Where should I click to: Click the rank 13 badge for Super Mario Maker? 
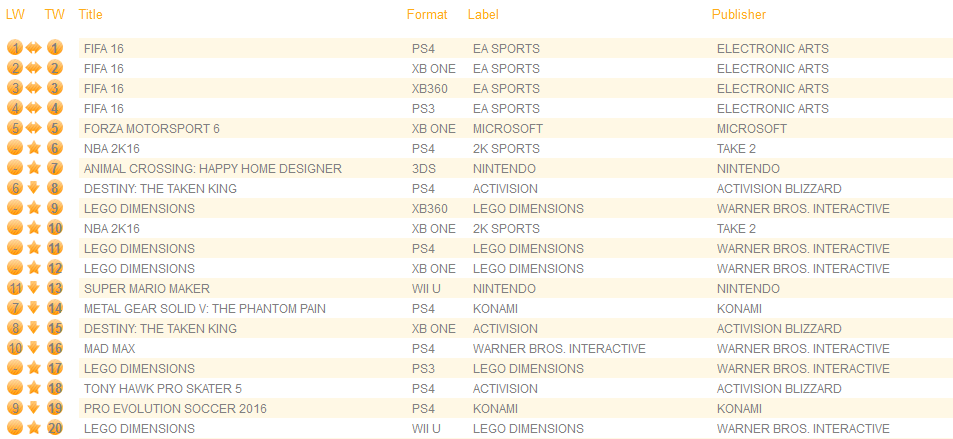pos(55,288)
